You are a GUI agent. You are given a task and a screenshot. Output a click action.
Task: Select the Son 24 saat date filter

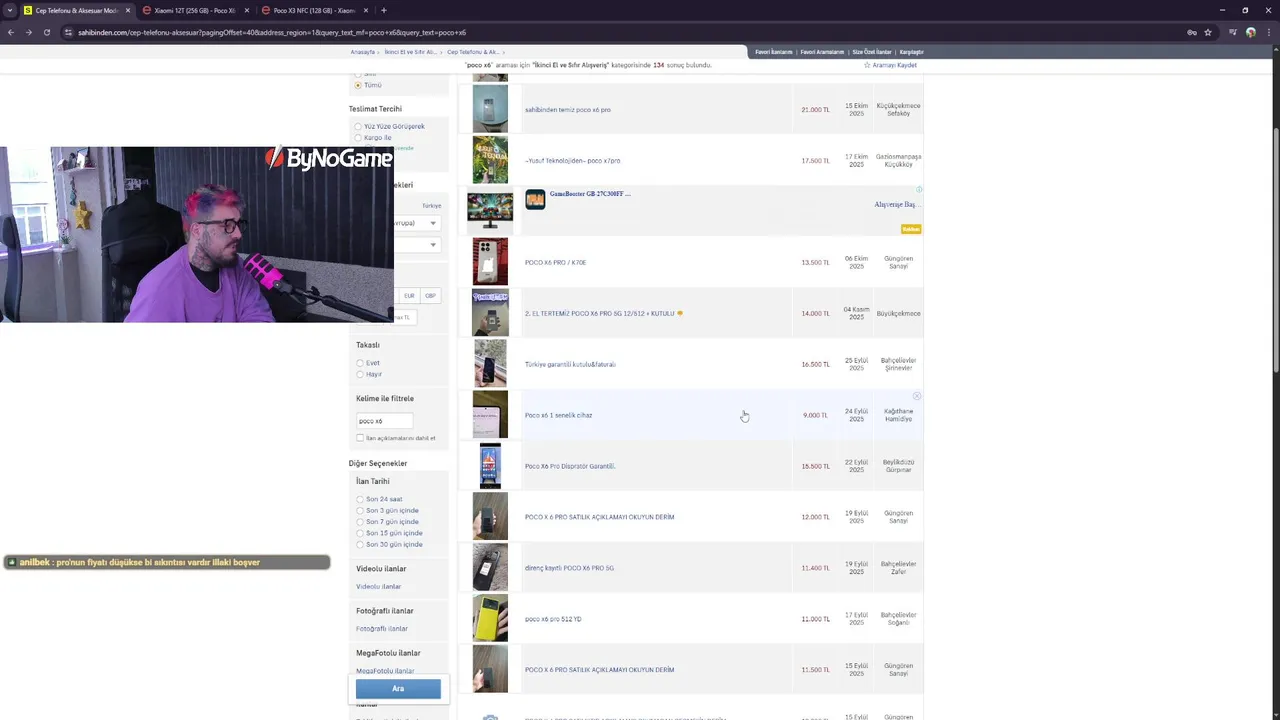pyautogui.click(x=360, y=499)
